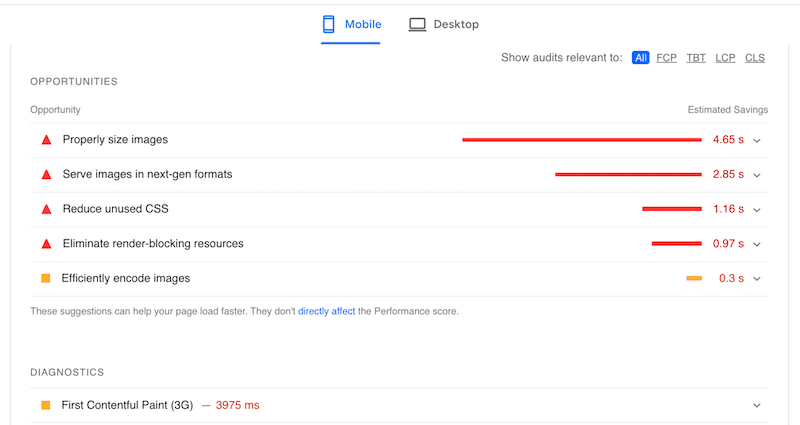Switch to the Mobile tab
The image size is (800, 425).
(x=351, y=24)
